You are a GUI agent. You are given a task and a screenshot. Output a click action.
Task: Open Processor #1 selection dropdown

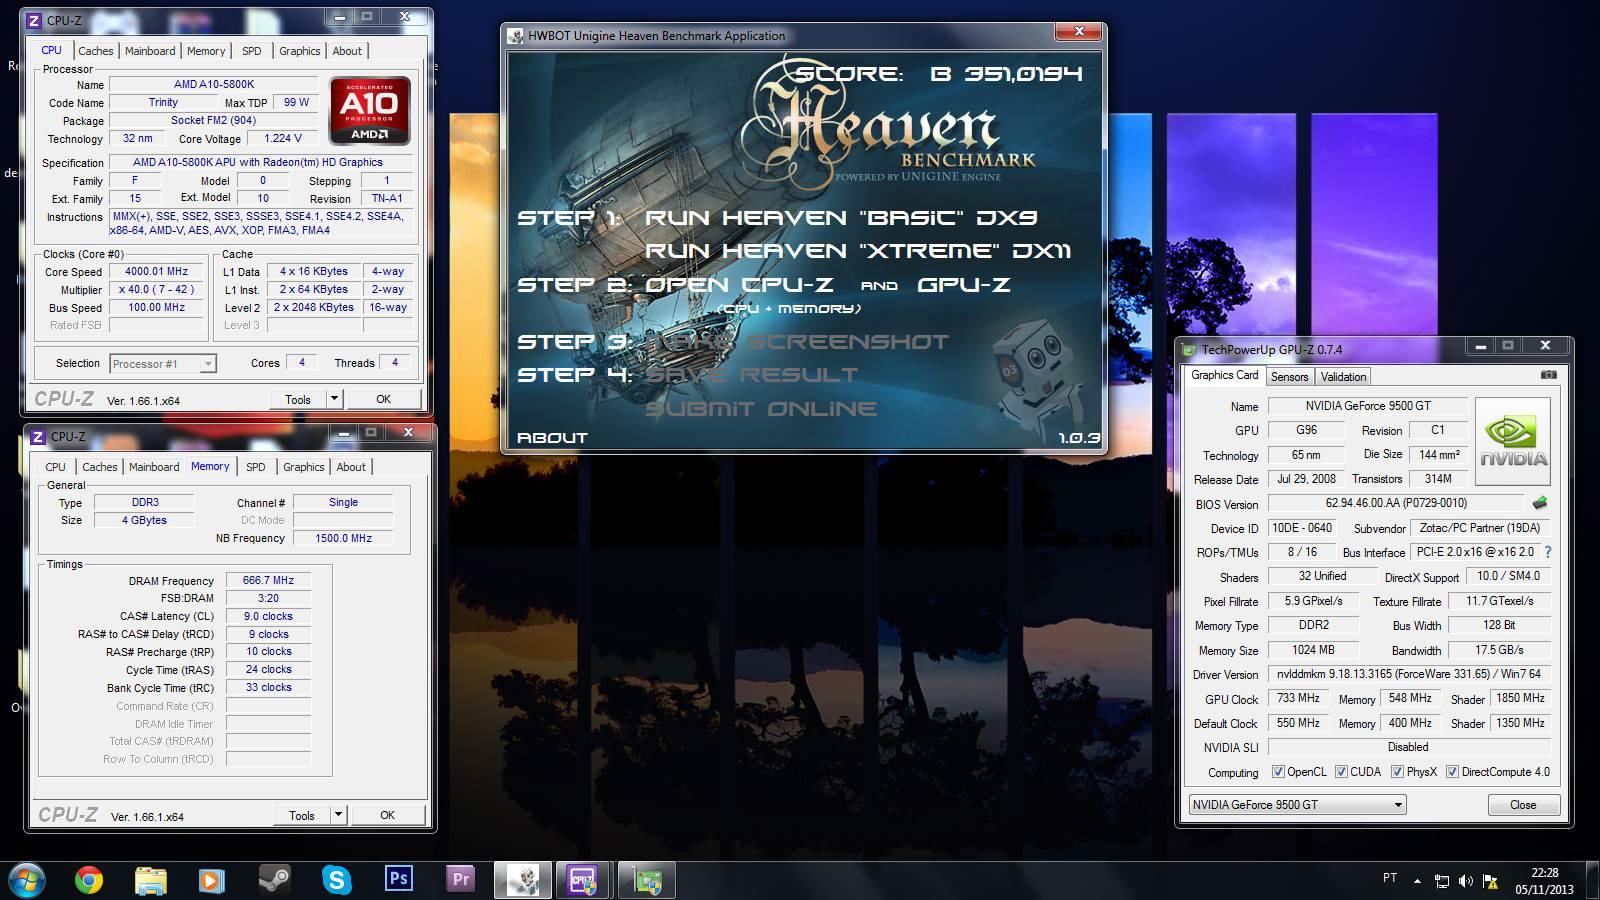point(163,364)
